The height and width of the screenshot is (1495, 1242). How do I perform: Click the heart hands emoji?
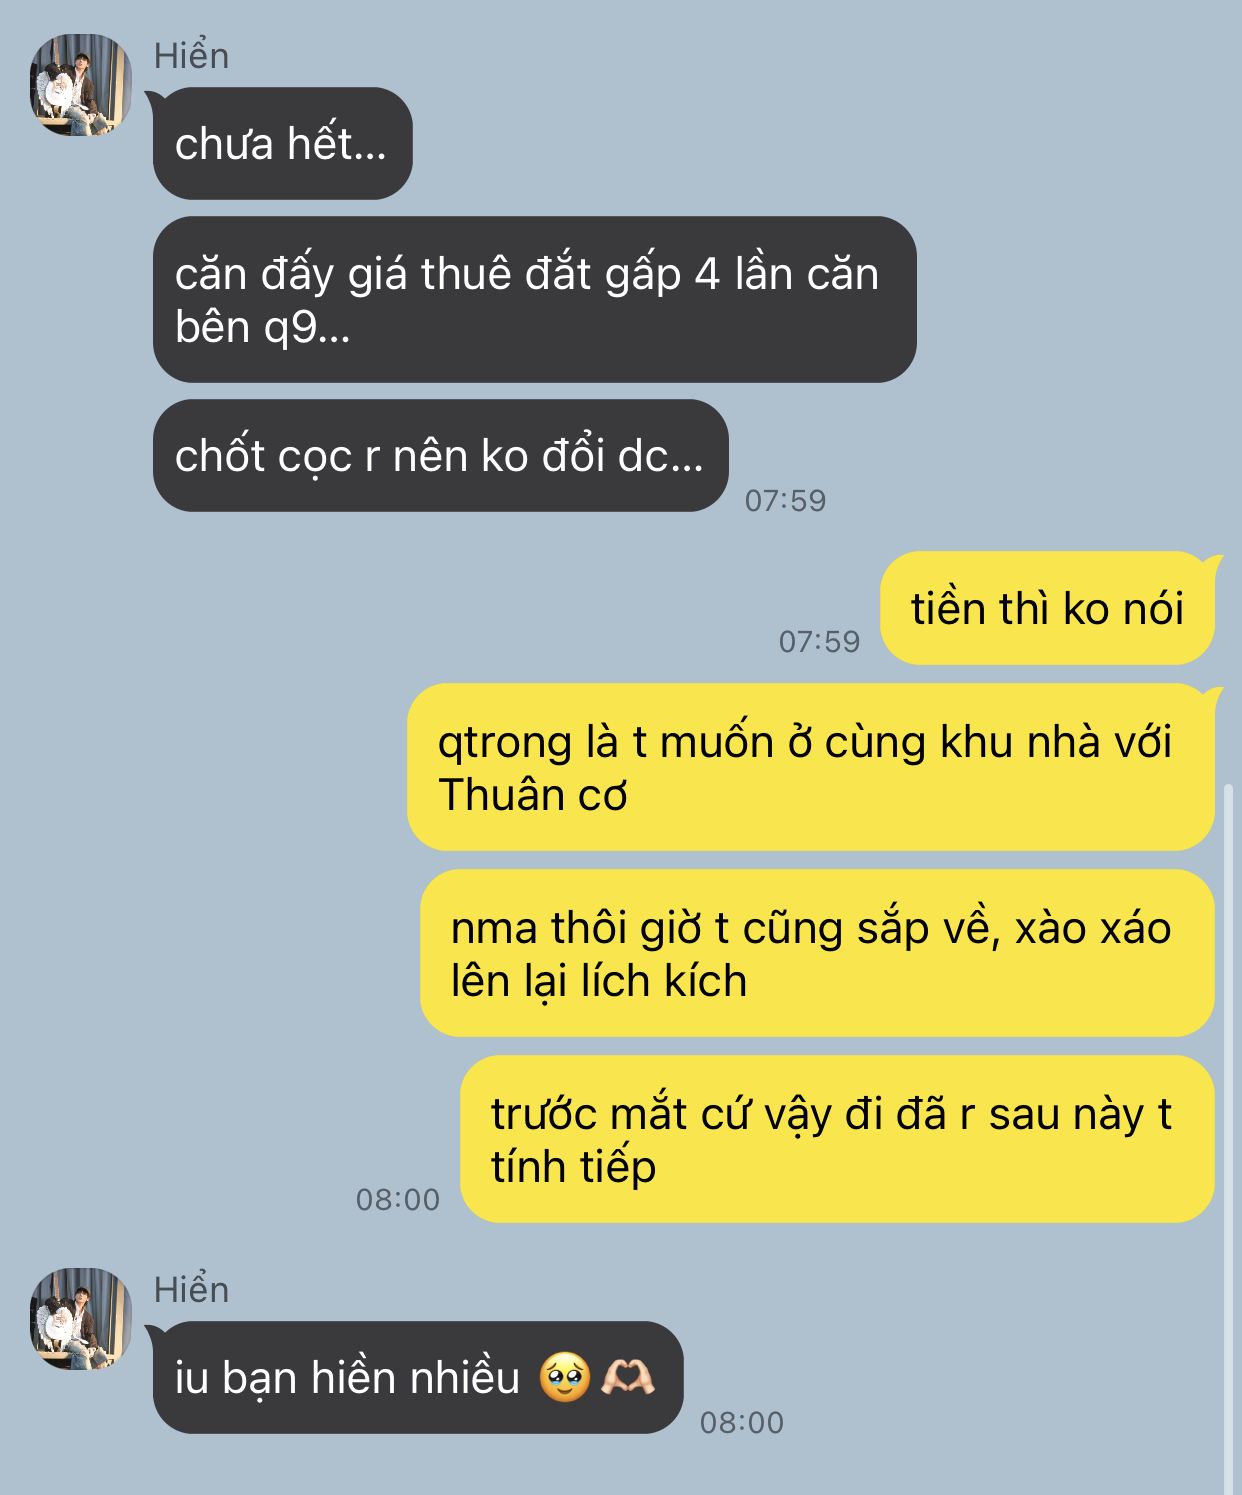pos(627,1377)
